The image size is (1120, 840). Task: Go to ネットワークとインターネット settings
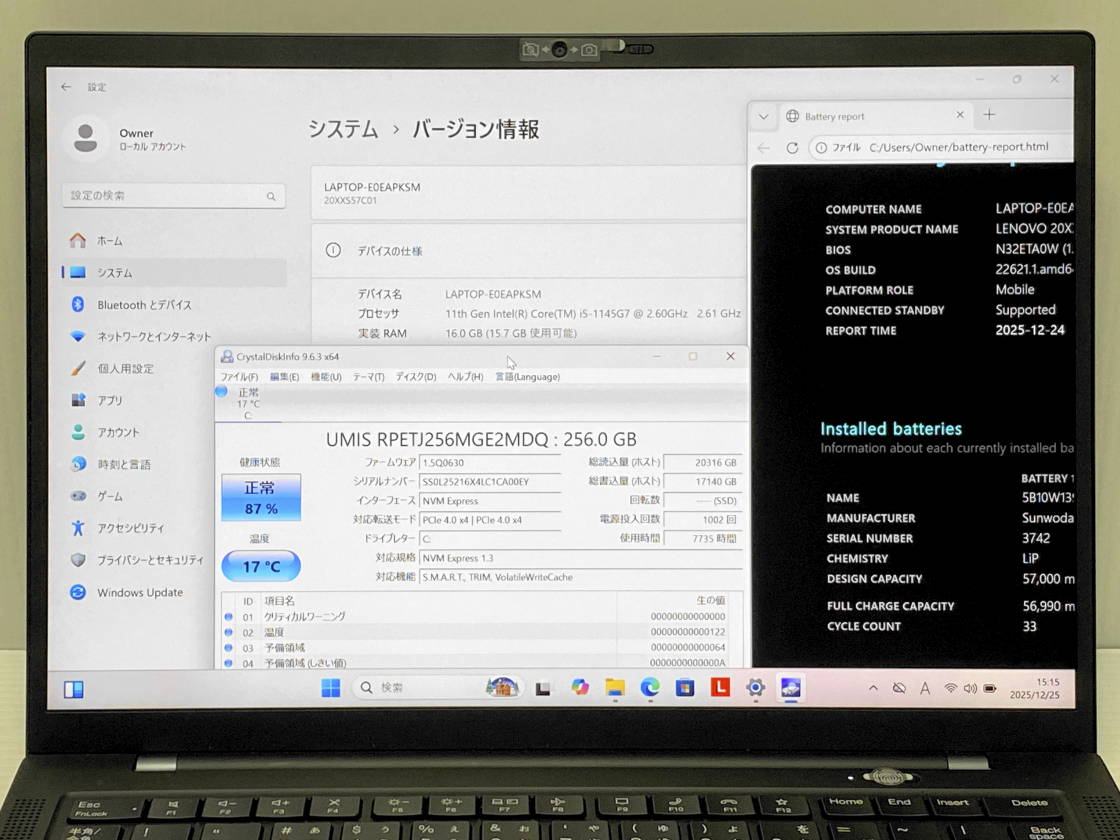tap(153, 337)
